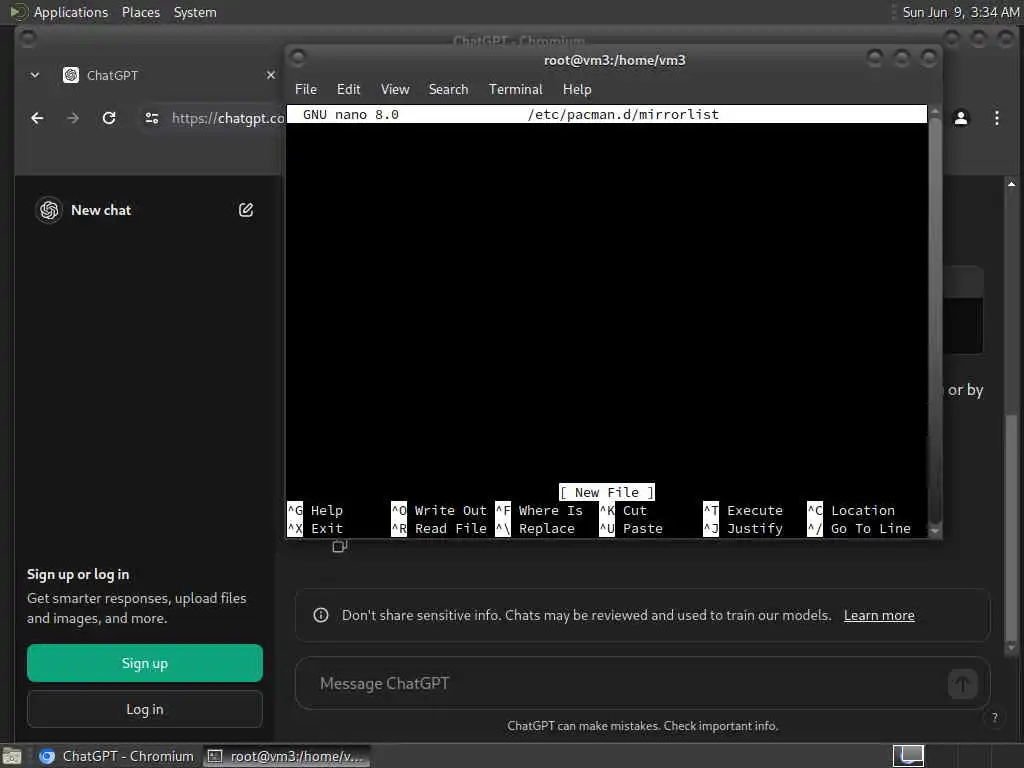Reload the ChatGPT page
This screenshot has width=1024, height=768.
(x=109, y=118)
